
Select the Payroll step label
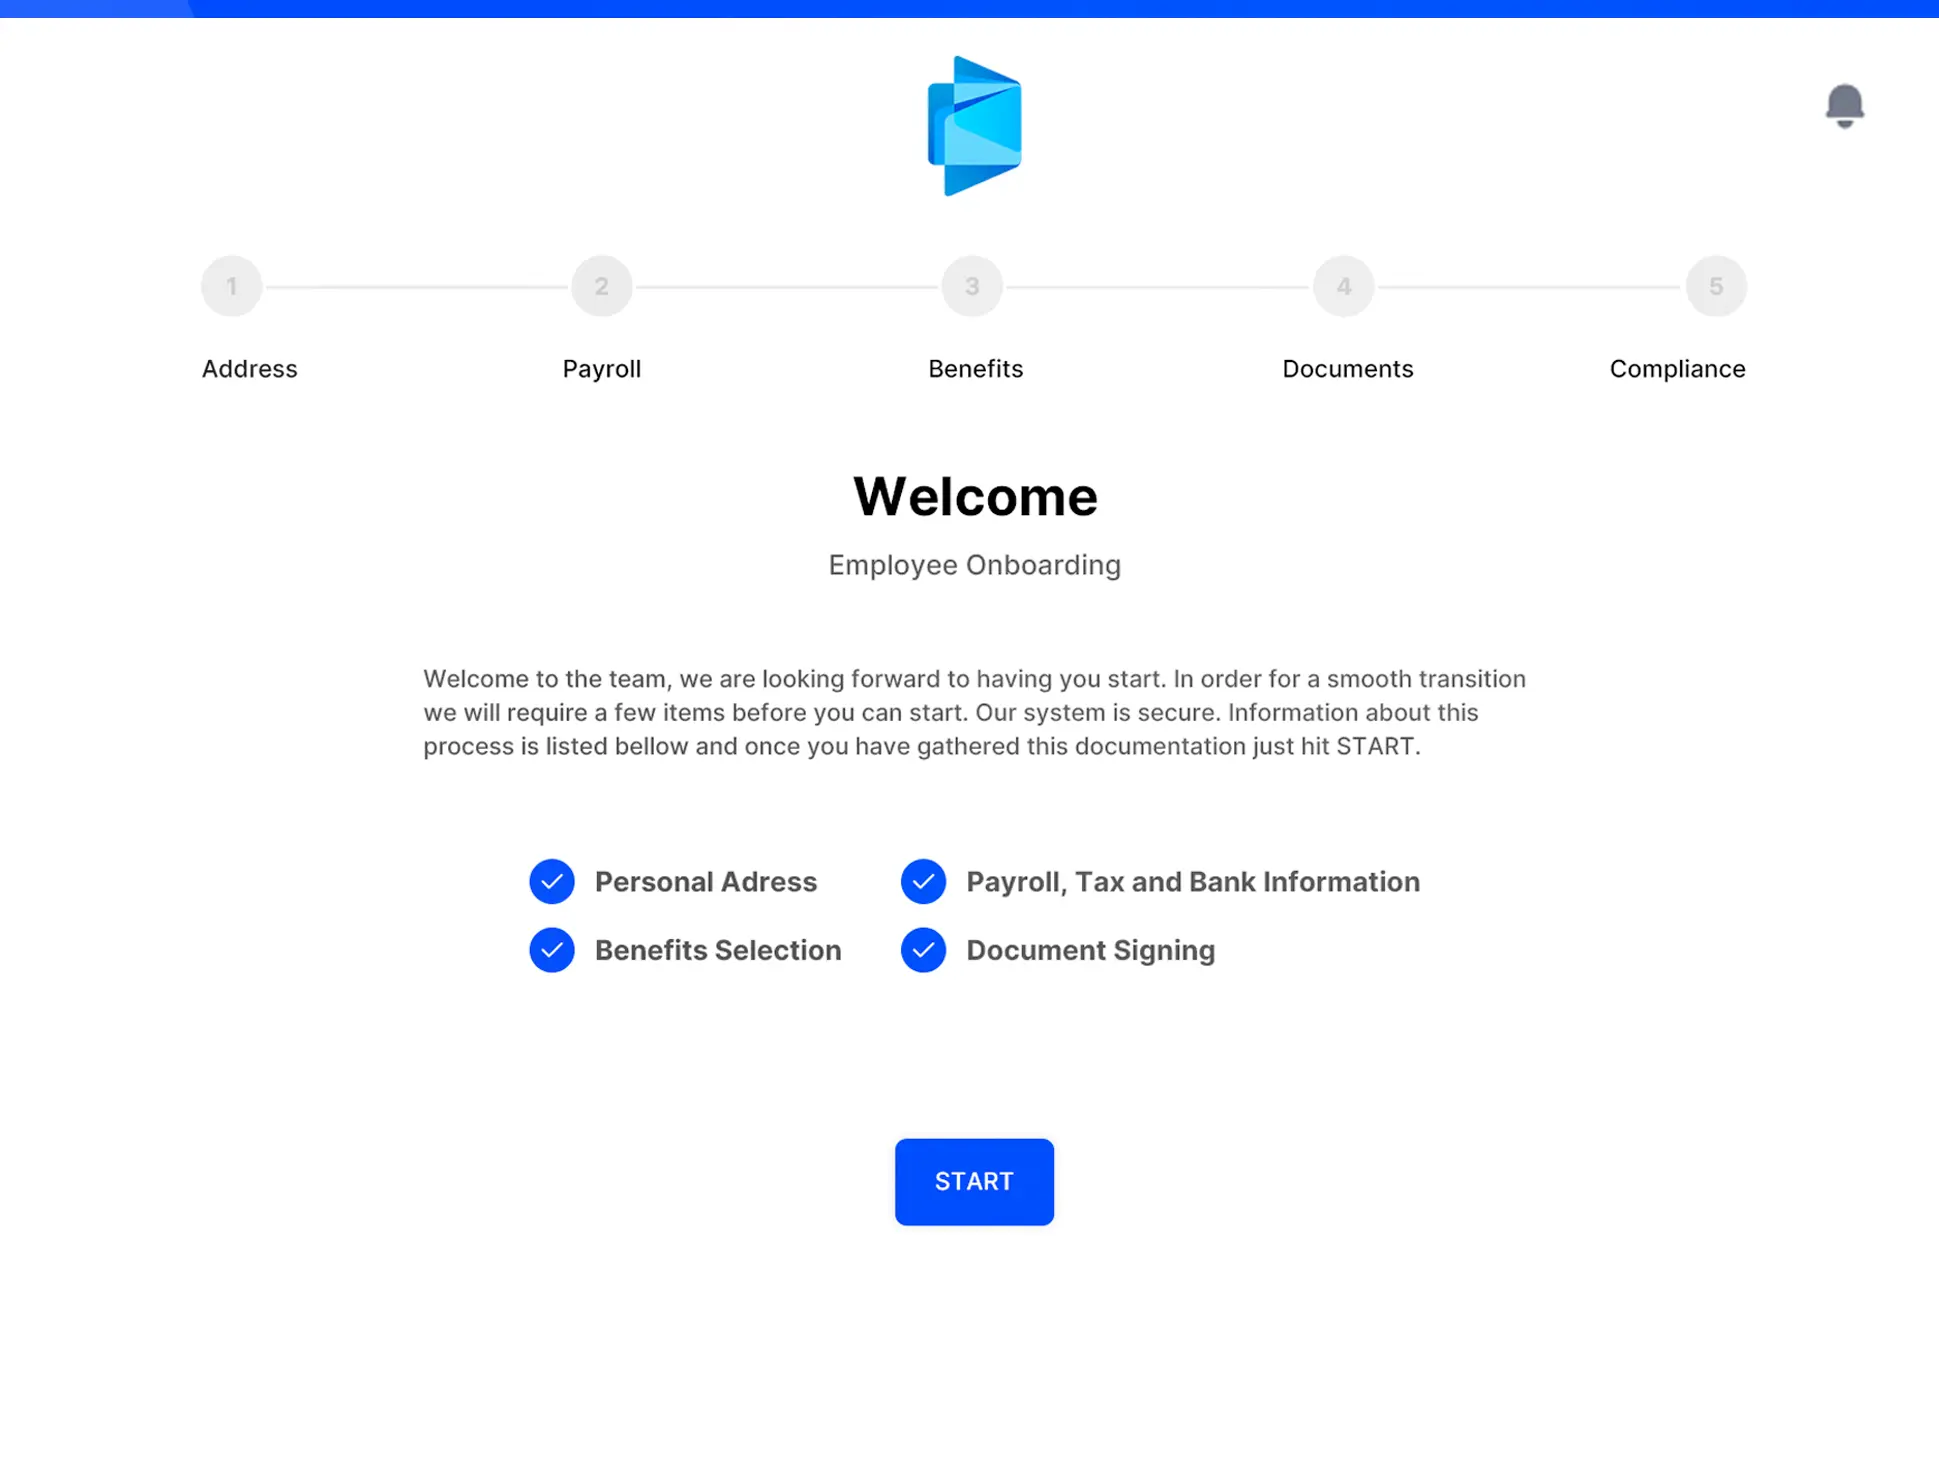601,368
